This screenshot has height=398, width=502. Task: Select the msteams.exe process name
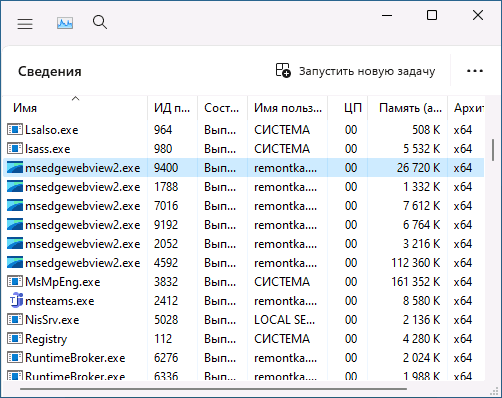(60, 301)
